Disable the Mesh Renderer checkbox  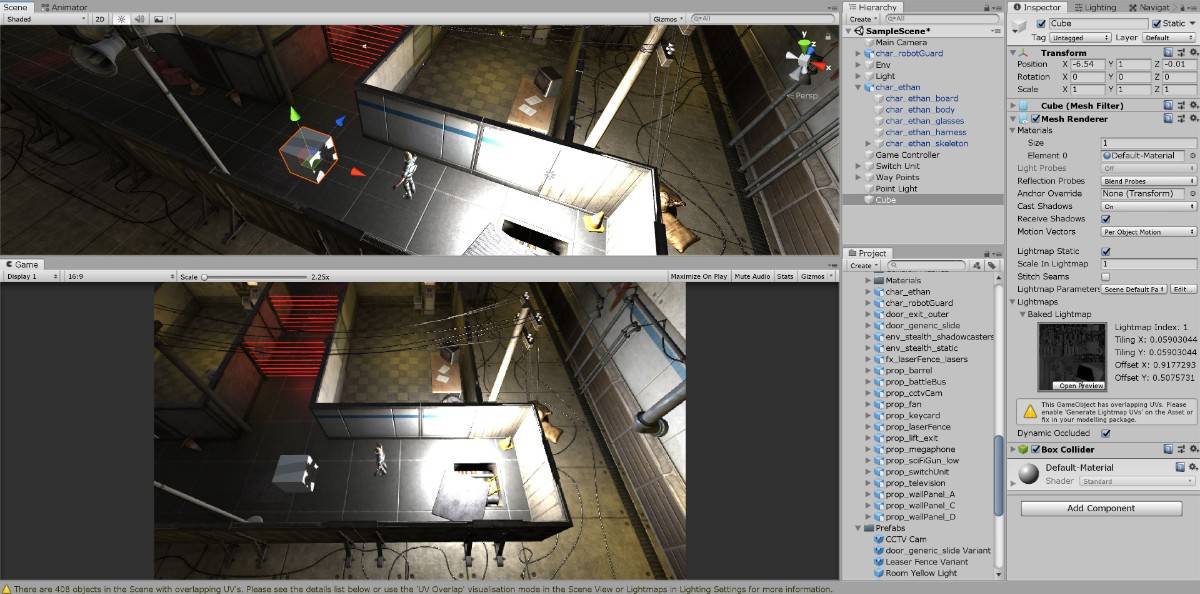pyautogui.click(x=1035, y=118)
